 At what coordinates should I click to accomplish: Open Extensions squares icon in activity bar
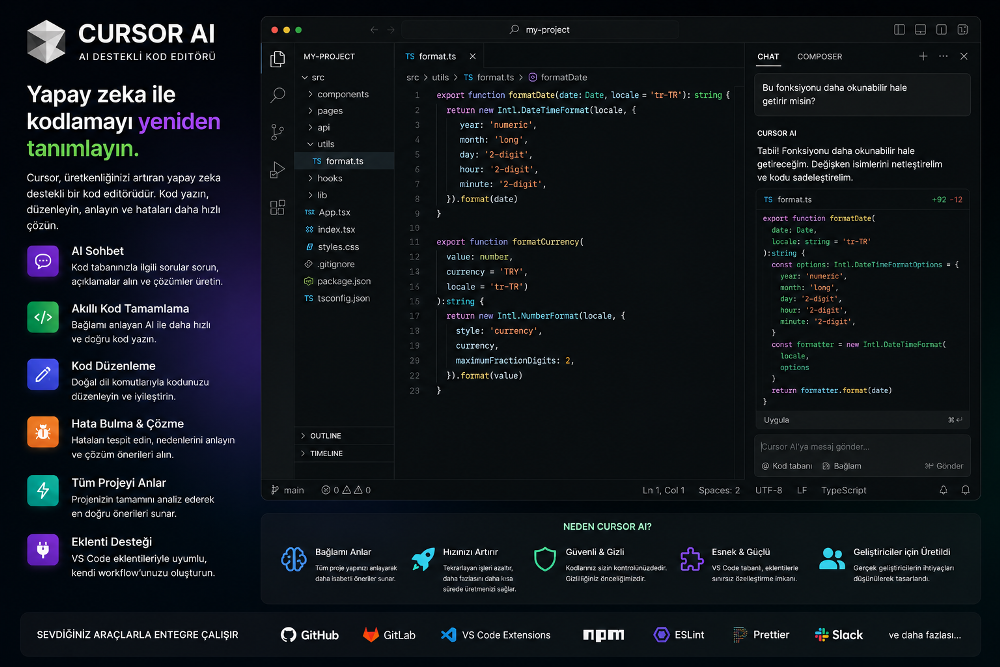[277, 207]
